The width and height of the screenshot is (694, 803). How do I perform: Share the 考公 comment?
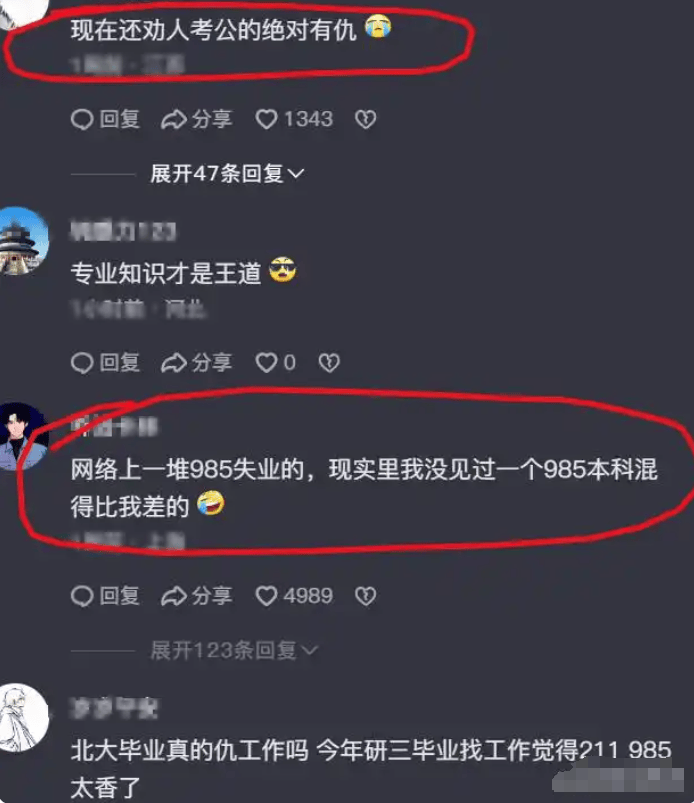[x=196, y=119]
